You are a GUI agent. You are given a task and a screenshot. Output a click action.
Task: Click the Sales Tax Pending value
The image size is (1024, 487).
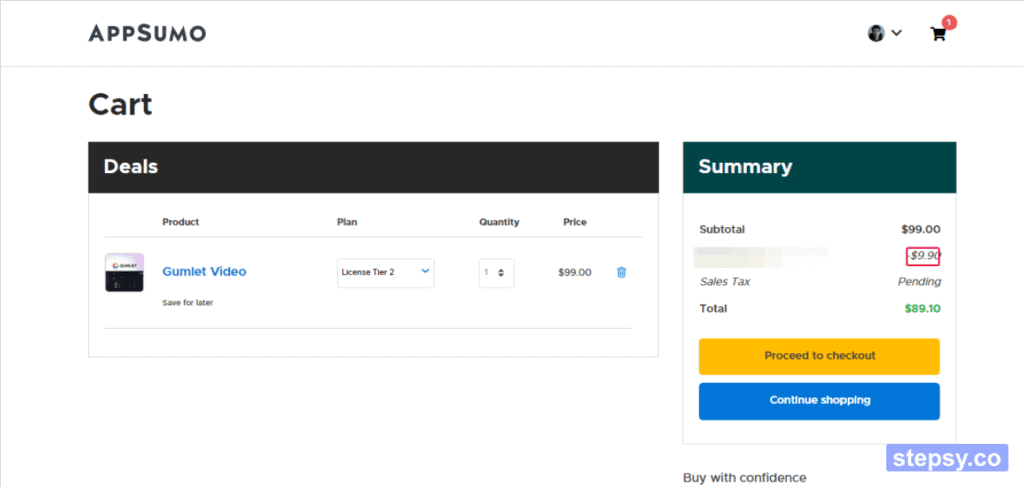pos(919,282)
